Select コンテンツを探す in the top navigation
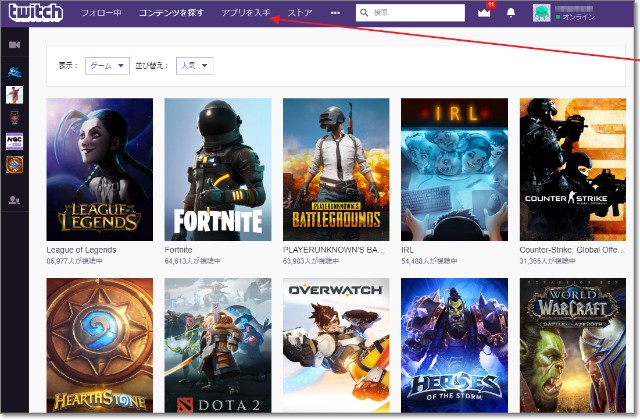Screen dimensions: 640x419 tap(171, 13)
